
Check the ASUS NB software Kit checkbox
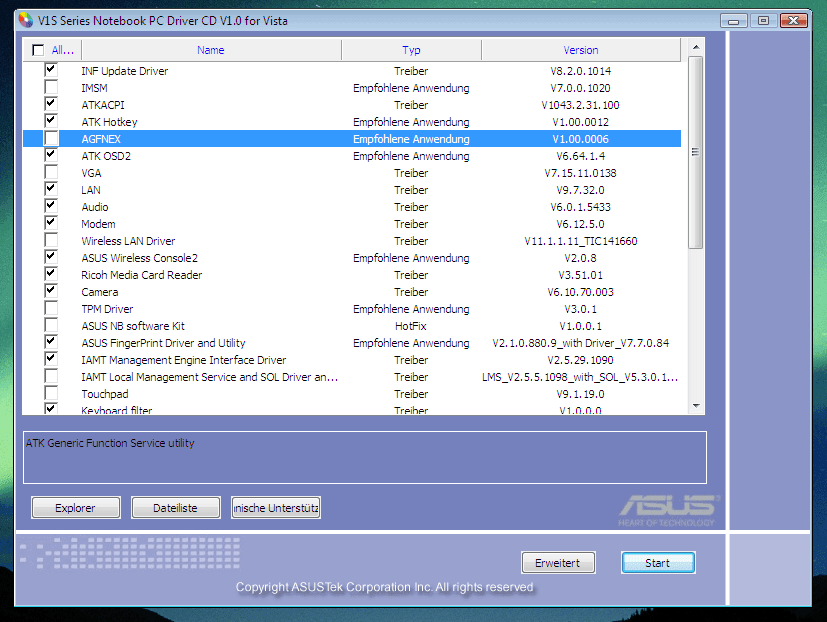(51, 325)
